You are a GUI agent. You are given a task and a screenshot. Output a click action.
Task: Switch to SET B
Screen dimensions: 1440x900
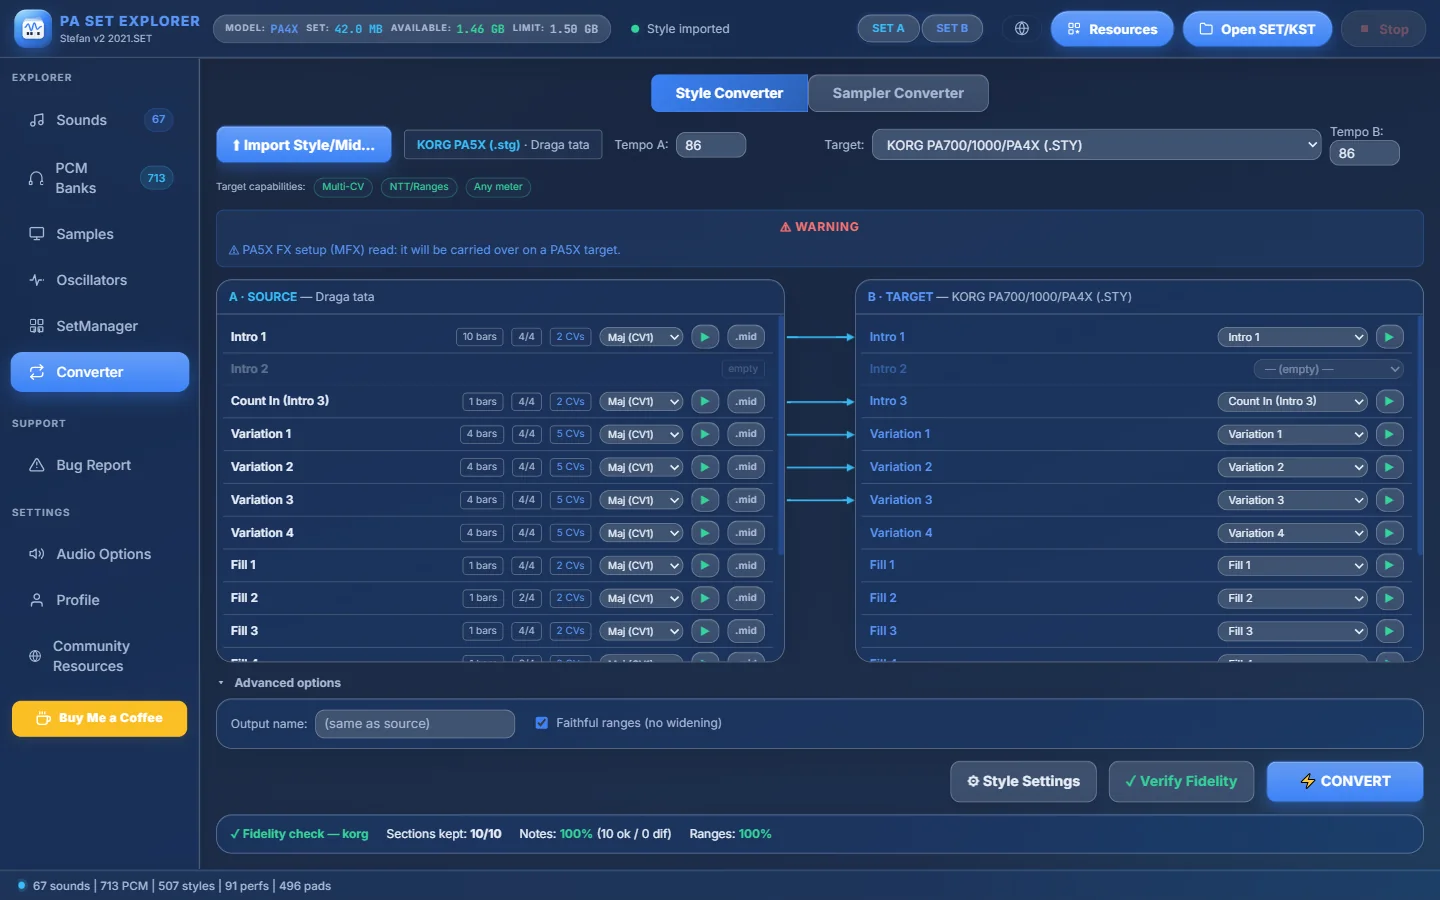[x=952, y=29]
